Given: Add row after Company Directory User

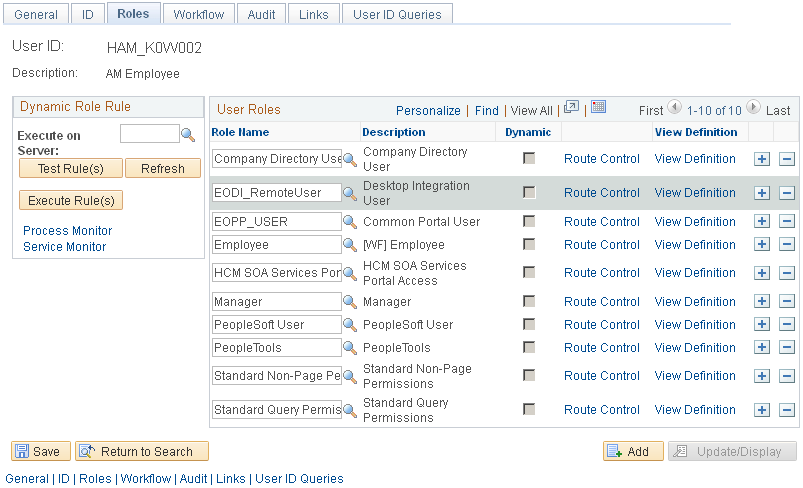Looking at the screenshot, I should 762,159.
